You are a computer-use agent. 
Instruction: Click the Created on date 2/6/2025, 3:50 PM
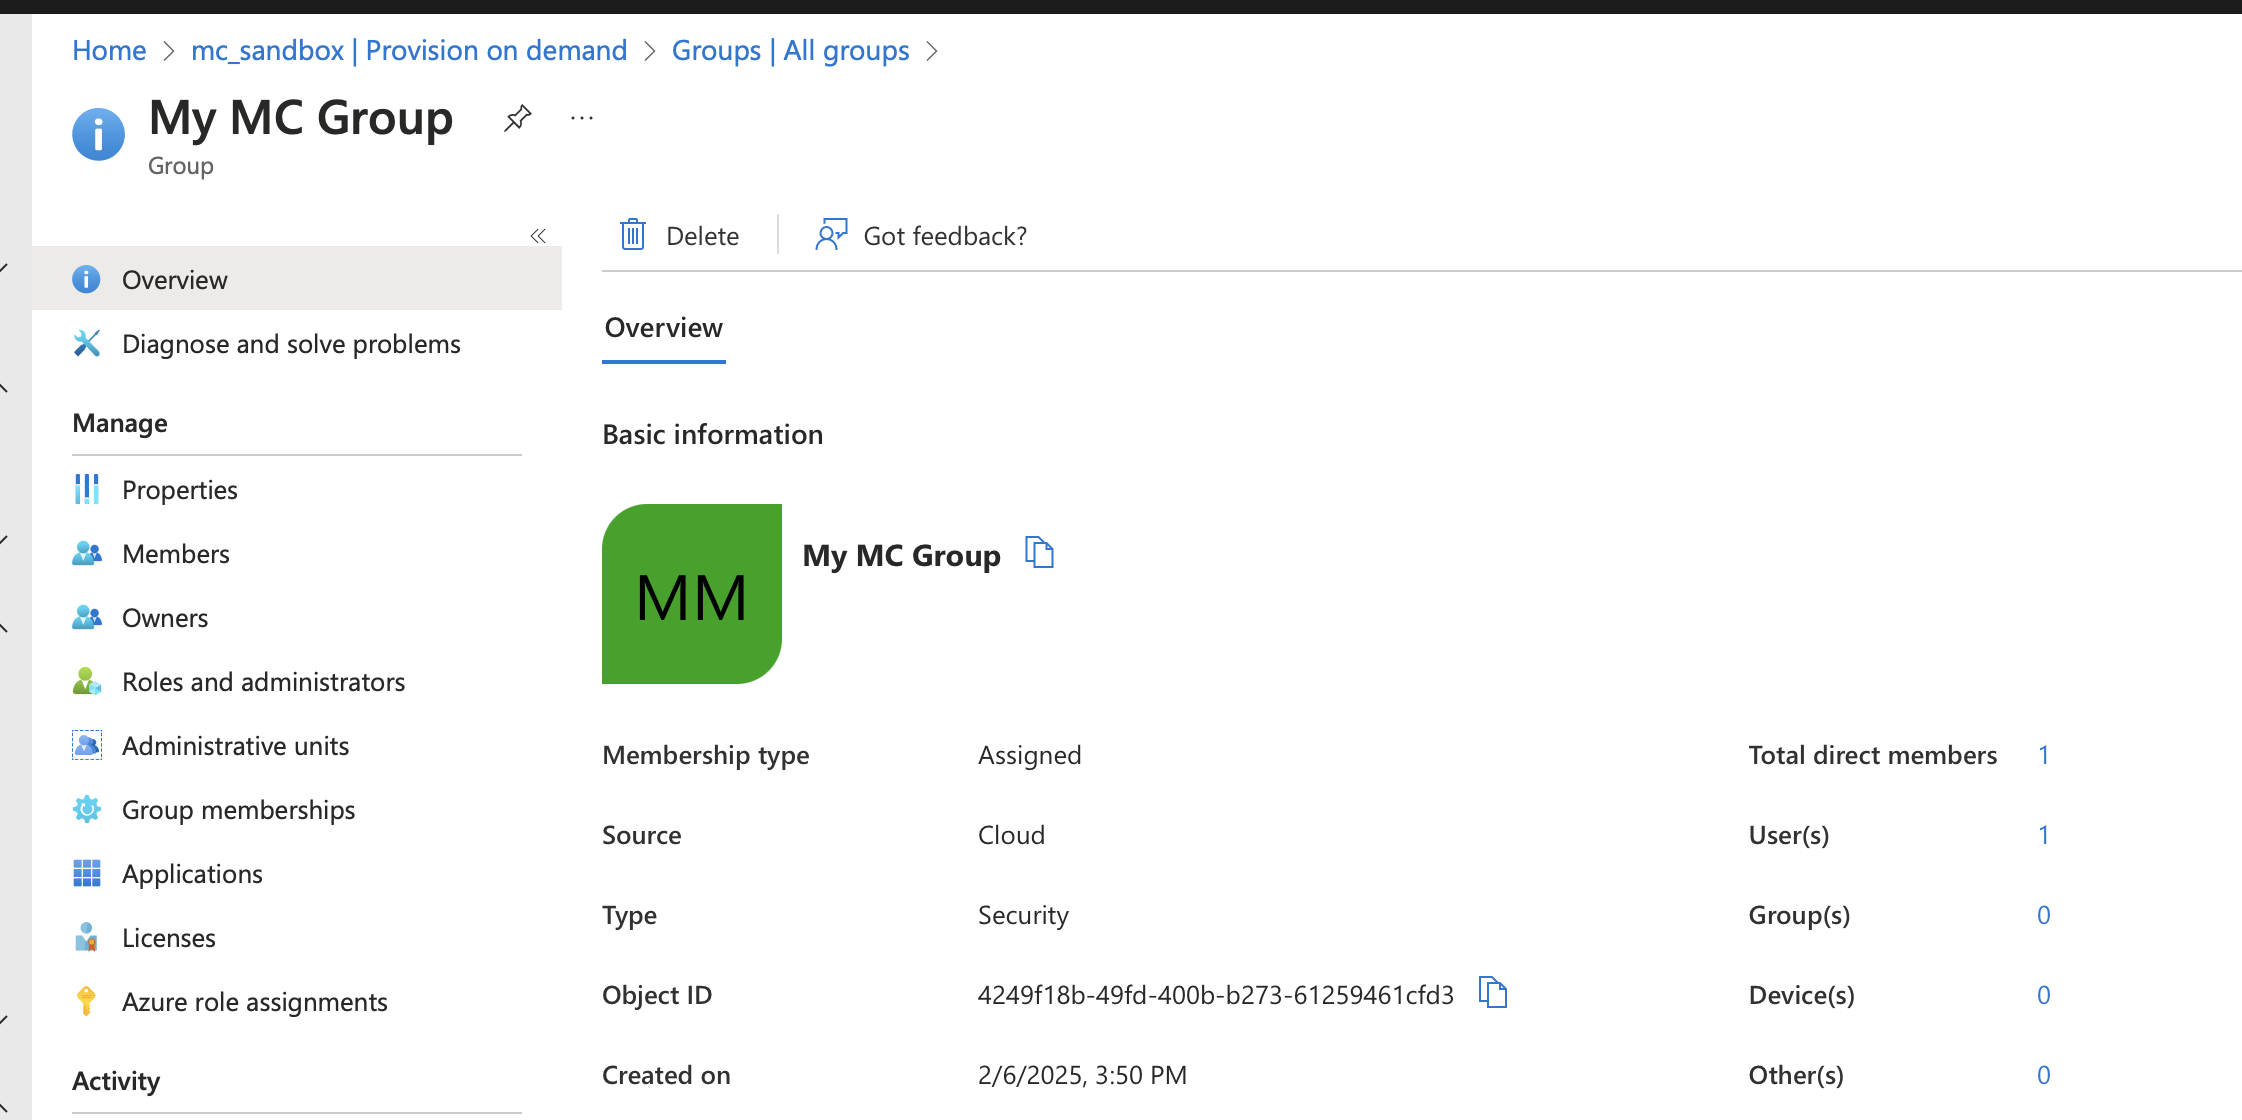[x=1082, y=1075]
